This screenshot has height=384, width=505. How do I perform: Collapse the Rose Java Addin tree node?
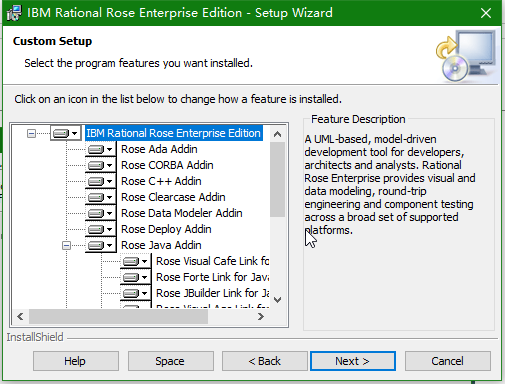pos(66,246)
